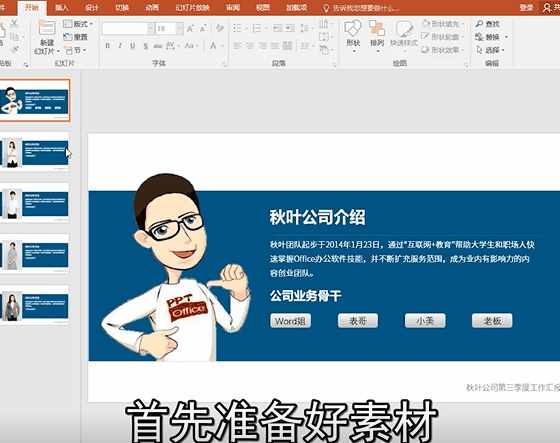Click the Word姐 button on slide
Image resolution: width=560 pixels, height=443 pixels.
click(x=290, y=321)
